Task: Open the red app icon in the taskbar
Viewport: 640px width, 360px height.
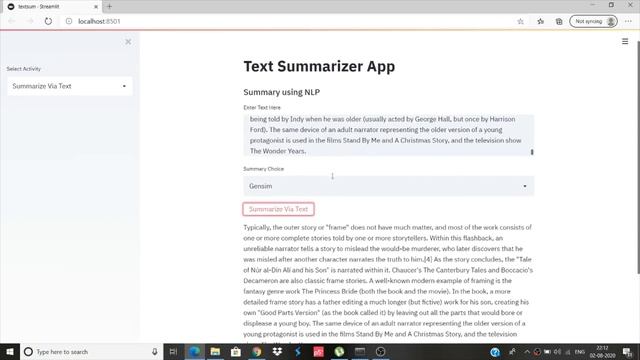Action: tap(318, 352)
